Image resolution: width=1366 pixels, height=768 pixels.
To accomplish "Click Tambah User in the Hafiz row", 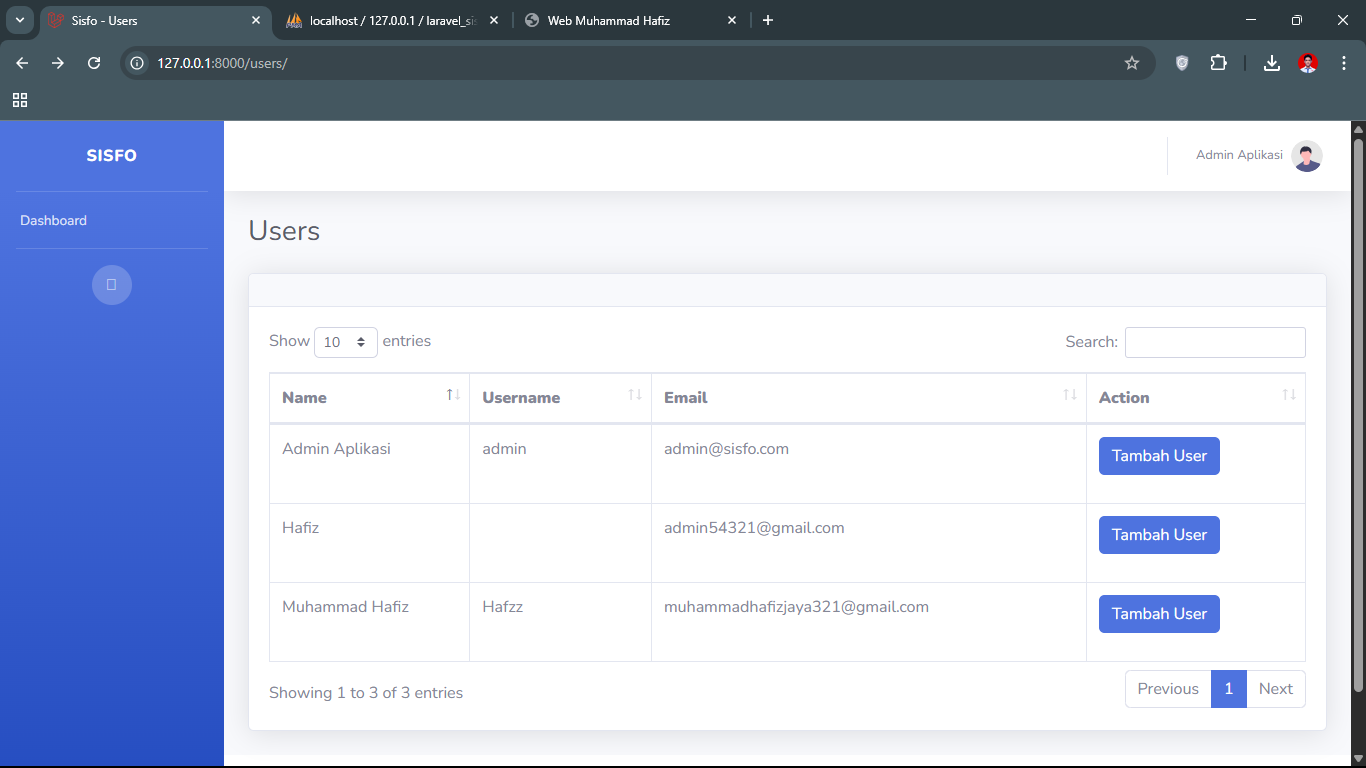I will (x=1158, y=535).
